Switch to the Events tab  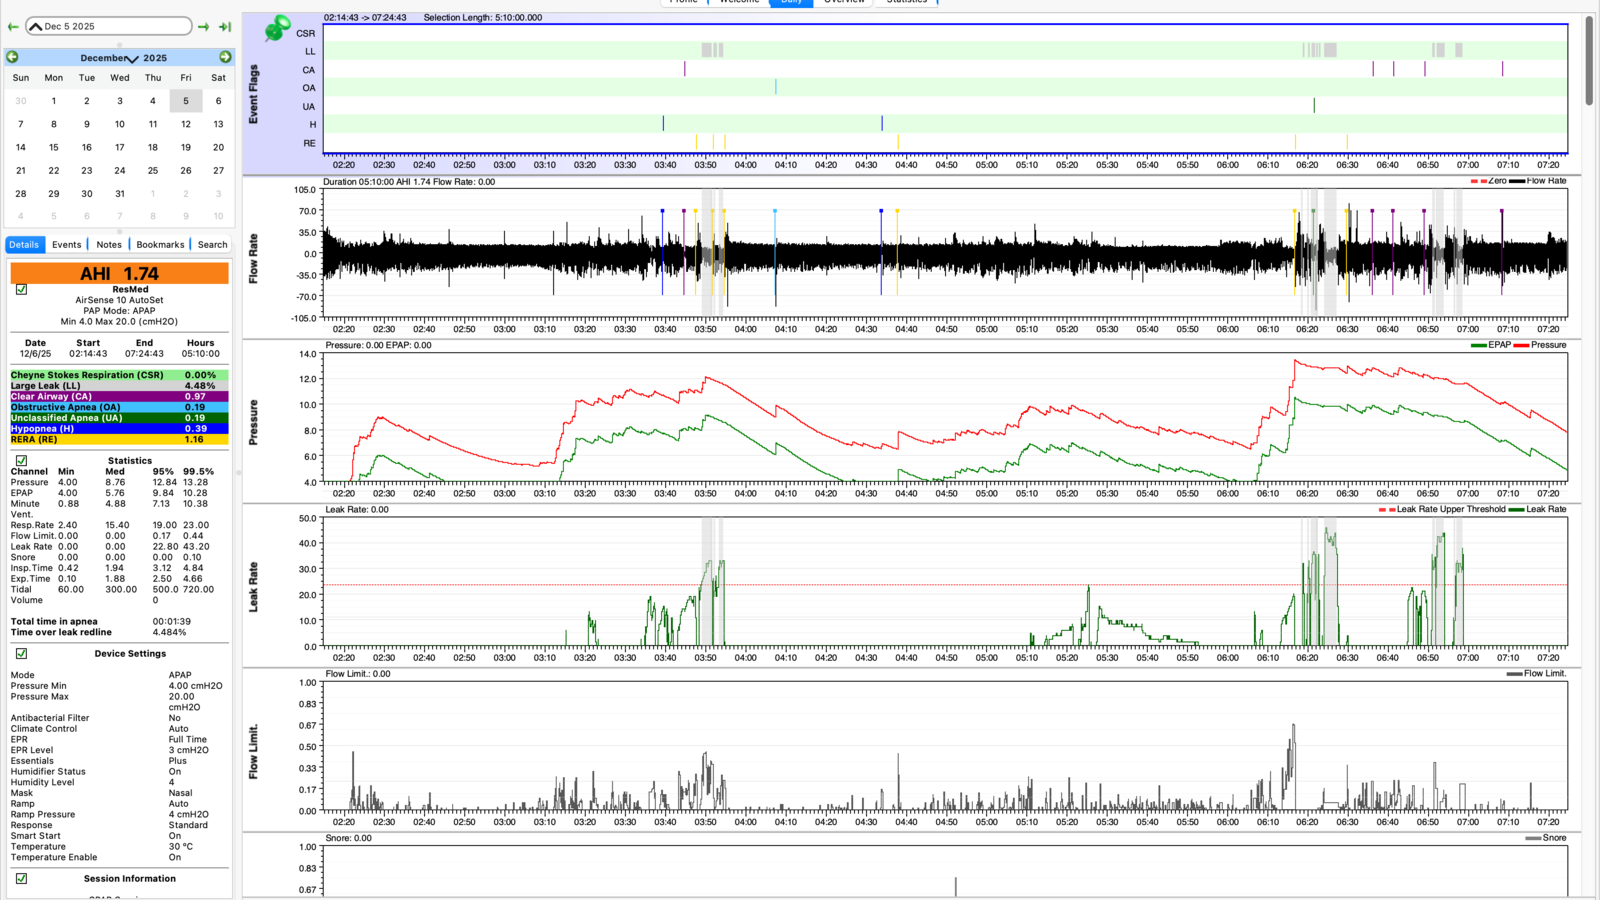[x=67, y=244]
